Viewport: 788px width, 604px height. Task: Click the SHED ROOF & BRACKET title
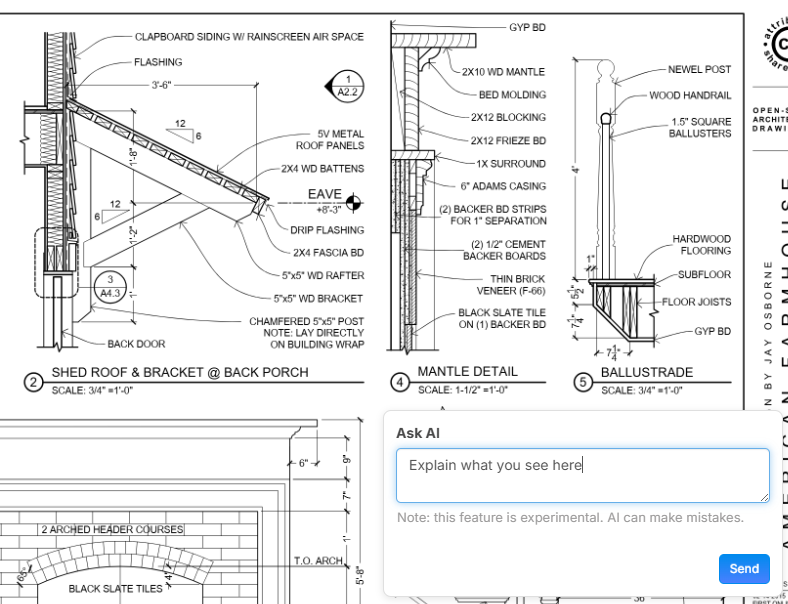(180, 373)
